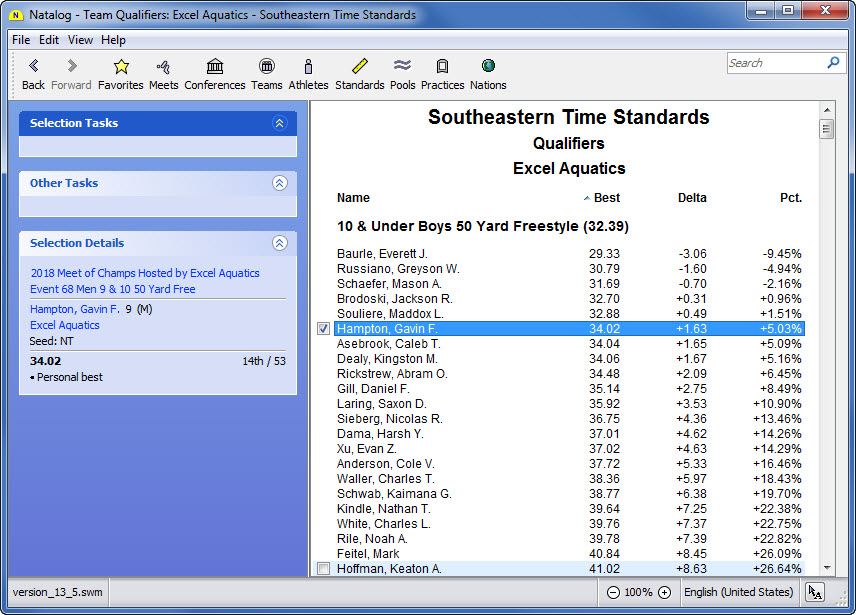Open the Meets toolbar icon
The width and height of the screenshot is (856, 615).
(163, 67)
